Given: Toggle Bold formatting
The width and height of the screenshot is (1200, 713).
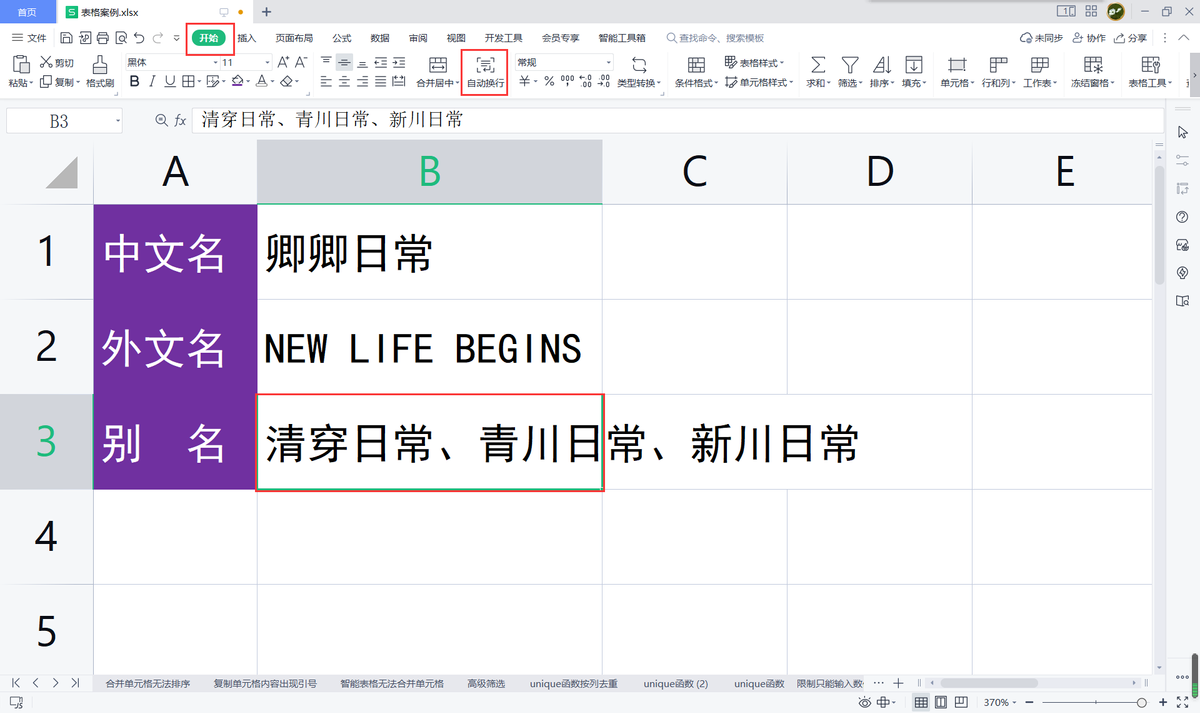Looking at the screenshot, I should (x=135, y=81).
